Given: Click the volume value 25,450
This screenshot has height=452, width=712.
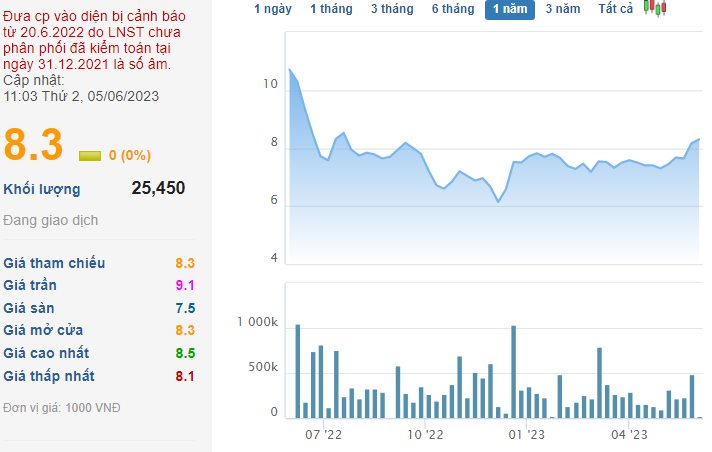Looking at the screenshot, I should [x=158, y=188].
